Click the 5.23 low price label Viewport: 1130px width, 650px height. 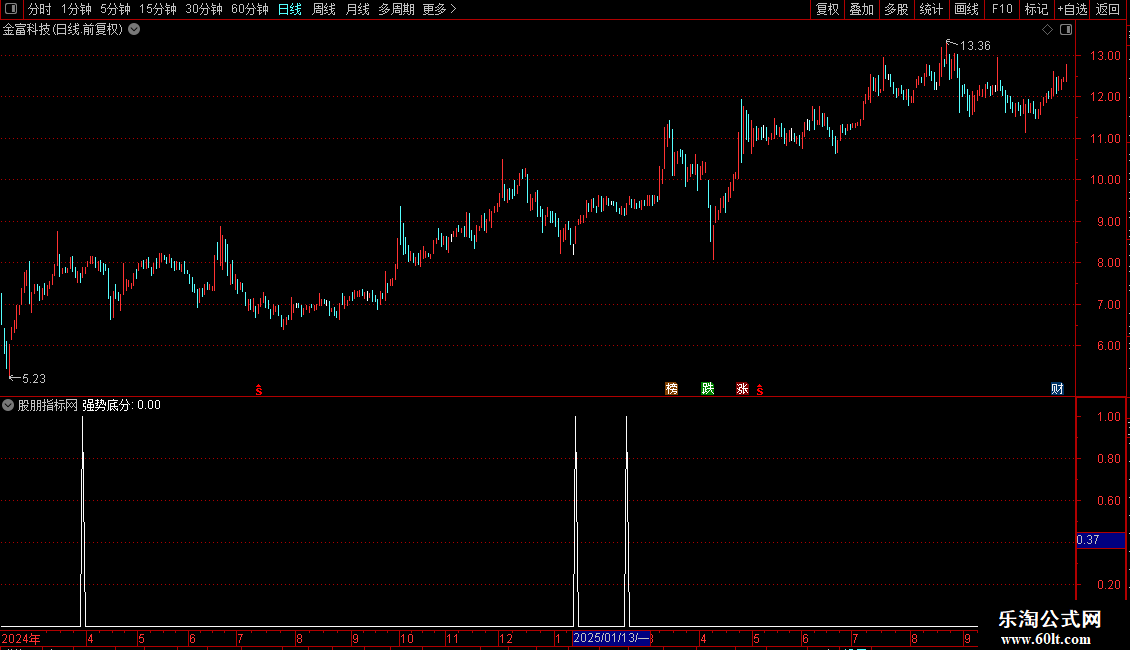point(34,379)
